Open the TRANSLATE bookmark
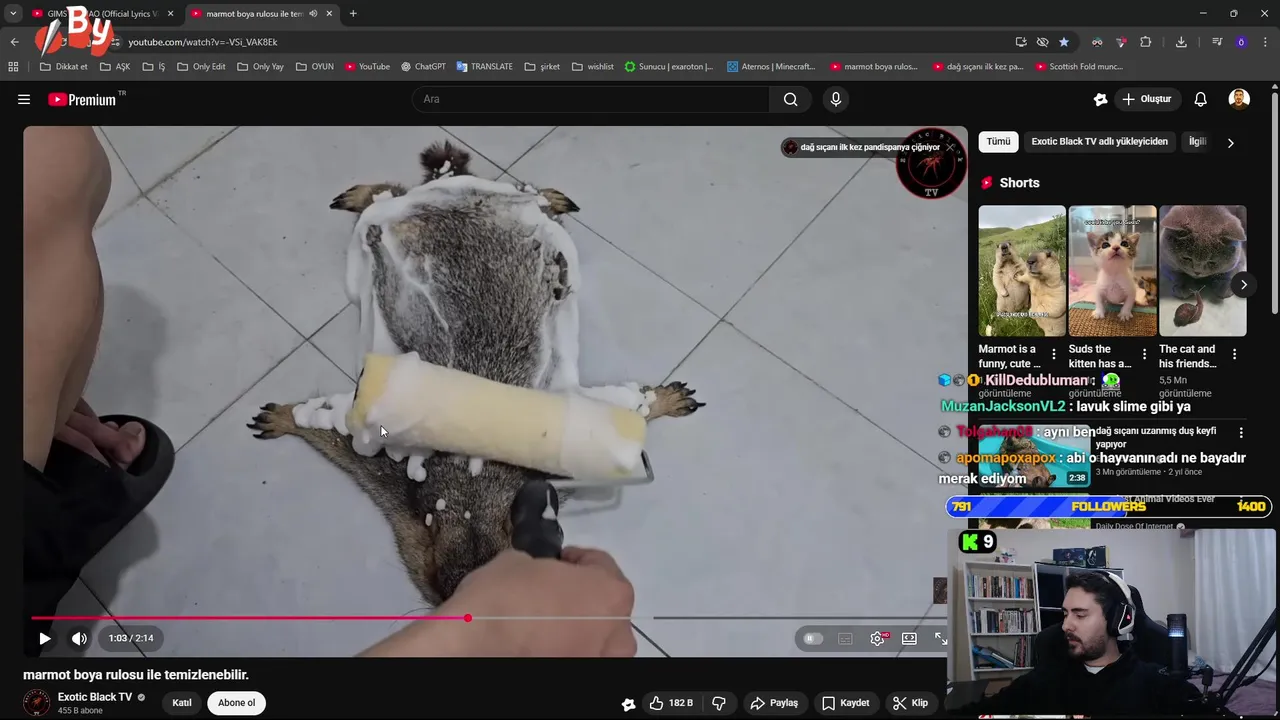The height and width of the screenshot is (720, 1280). [x=484, y=67]
